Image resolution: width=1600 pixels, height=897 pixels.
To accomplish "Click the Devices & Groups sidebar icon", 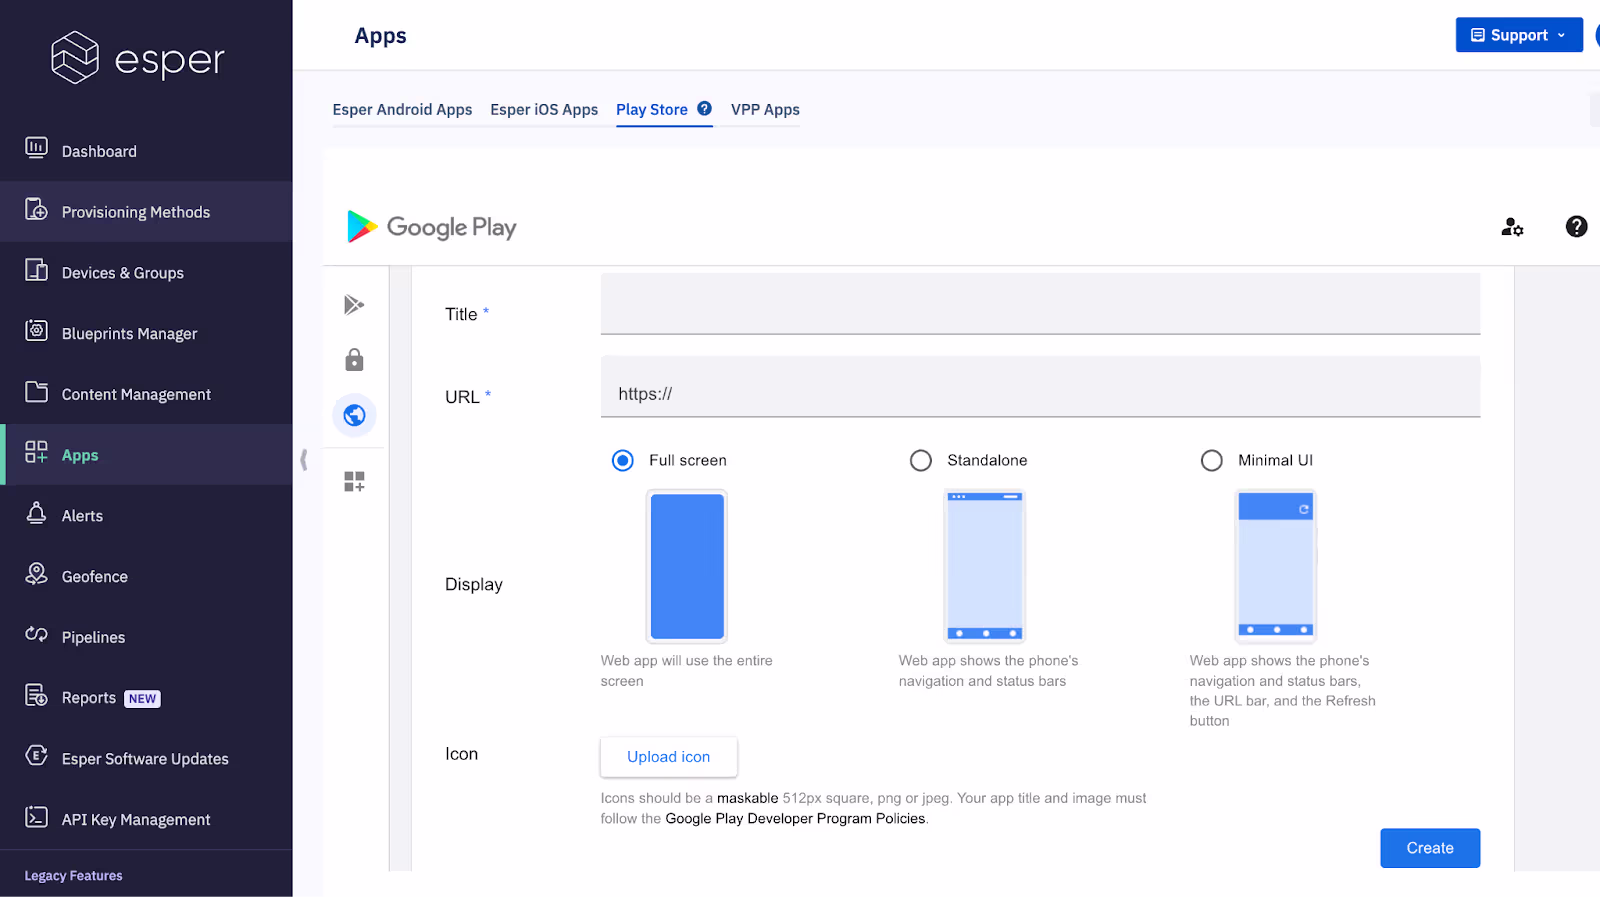I will [36, 271].
